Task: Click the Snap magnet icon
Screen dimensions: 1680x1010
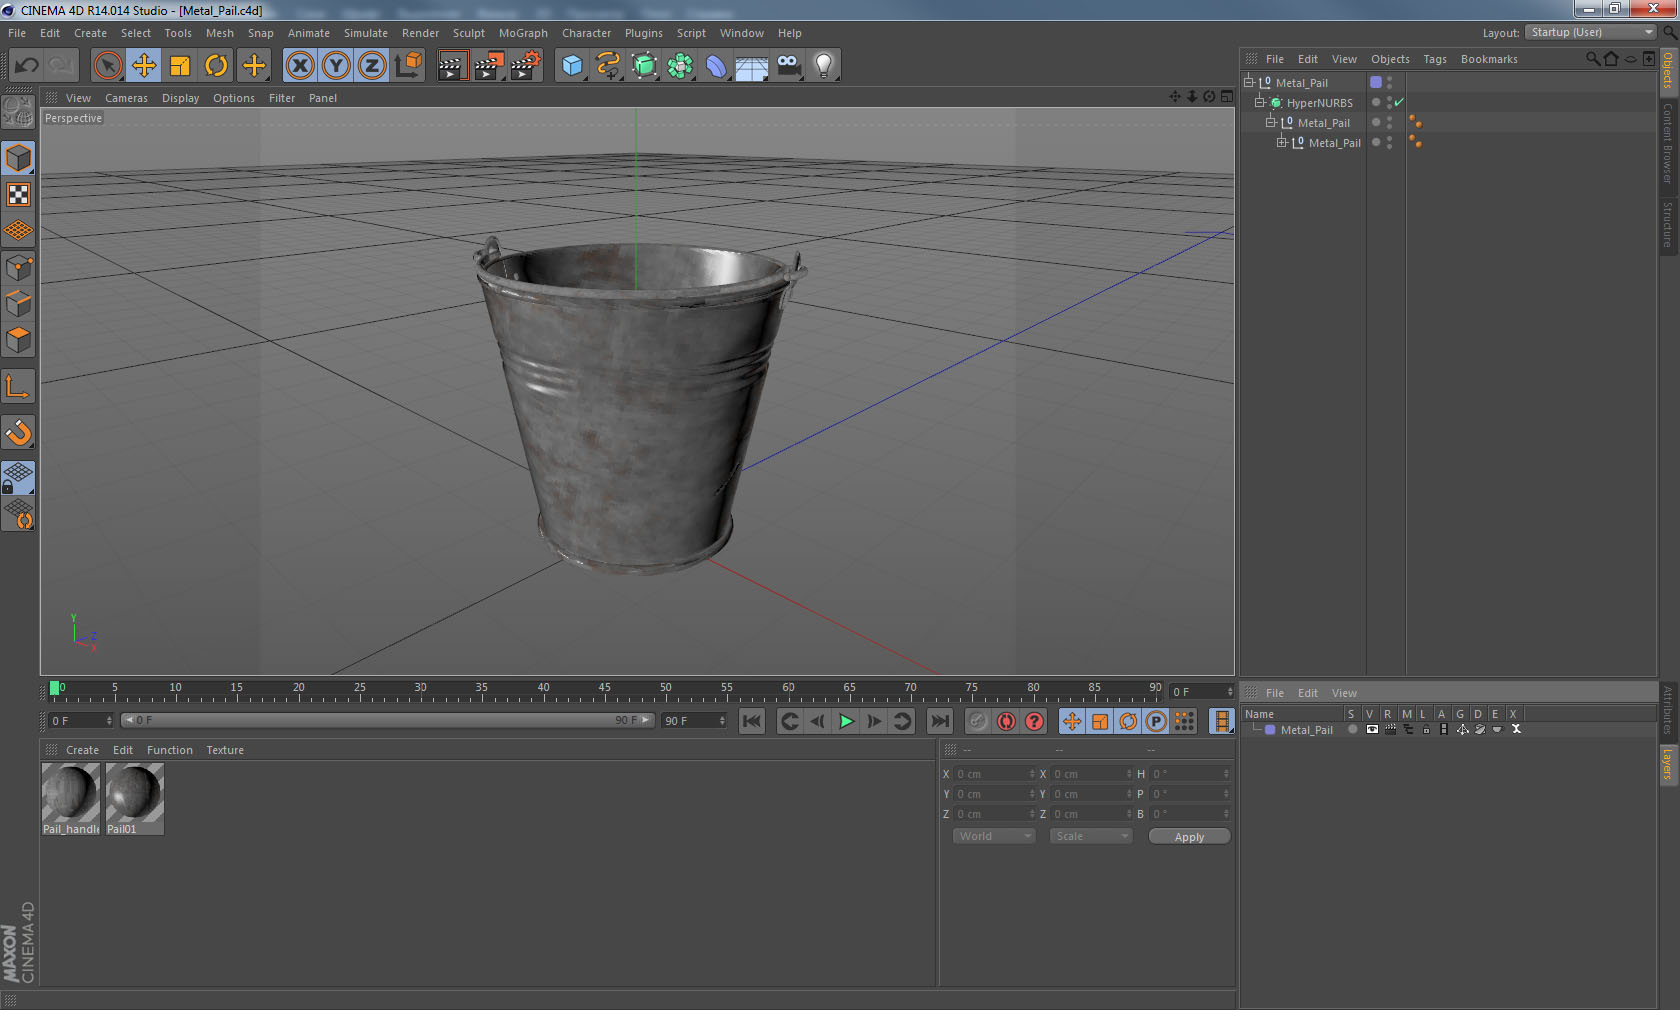Action: click(19, 432)
